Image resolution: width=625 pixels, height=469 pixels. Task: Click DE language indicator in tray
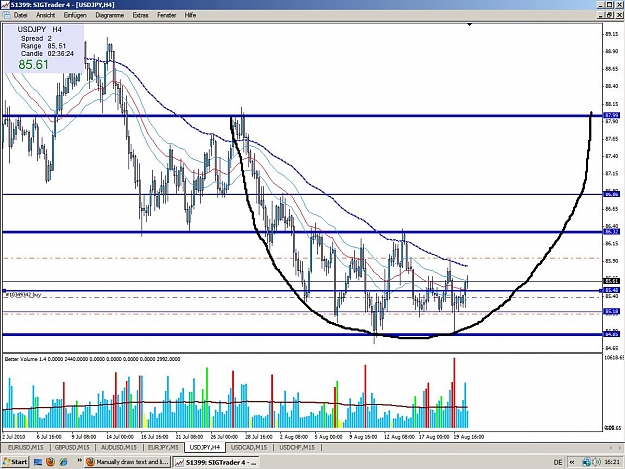point(558,462)
